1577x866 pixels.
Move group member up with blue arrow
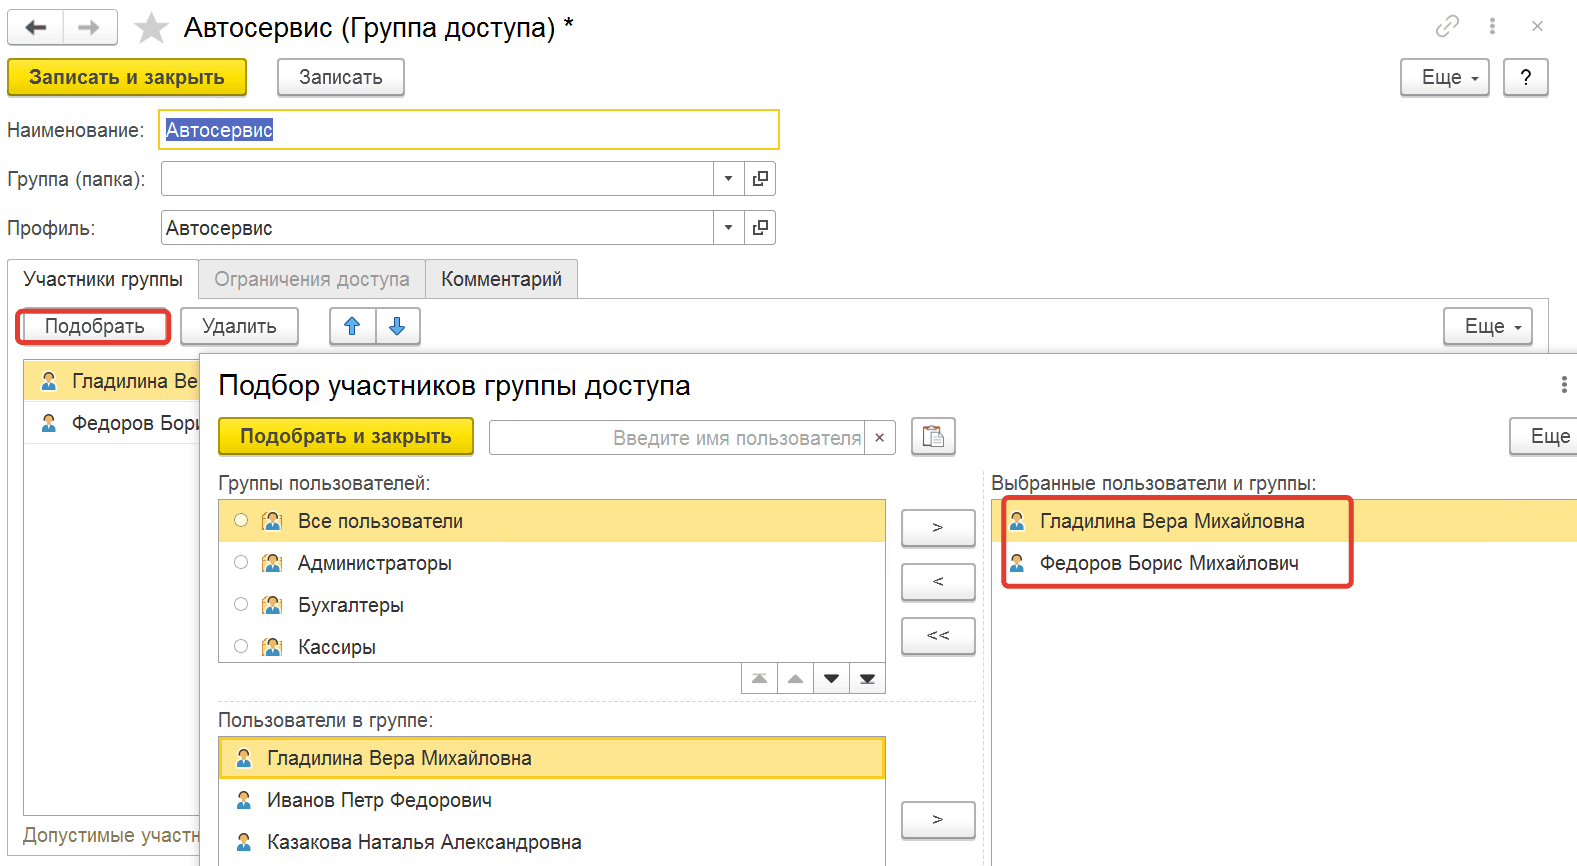tap(352, 326)
